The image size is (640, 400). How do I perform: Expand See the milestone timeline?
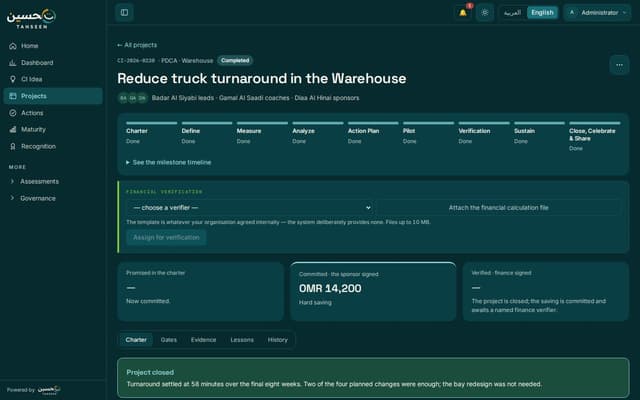[169, 162]
